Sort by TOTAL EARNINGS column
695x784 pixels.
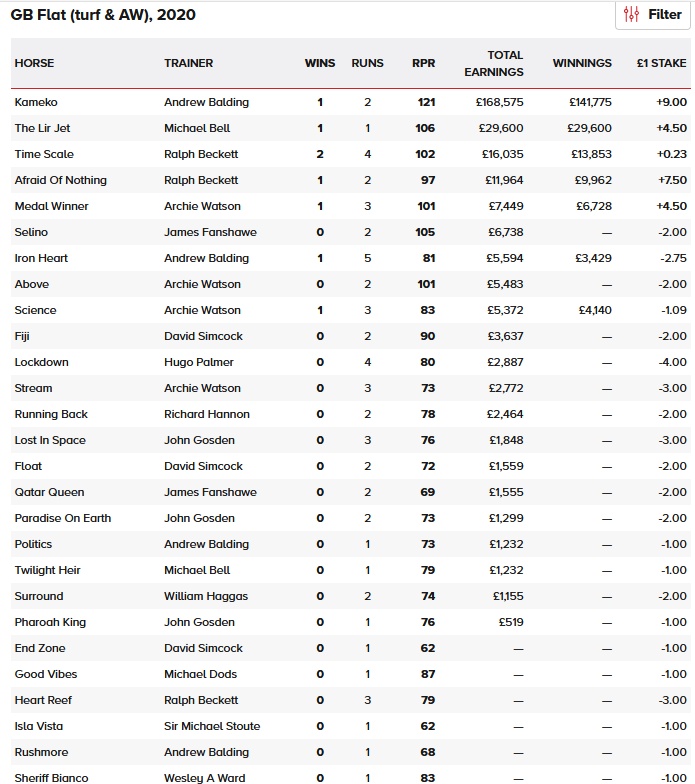point(494,63)
